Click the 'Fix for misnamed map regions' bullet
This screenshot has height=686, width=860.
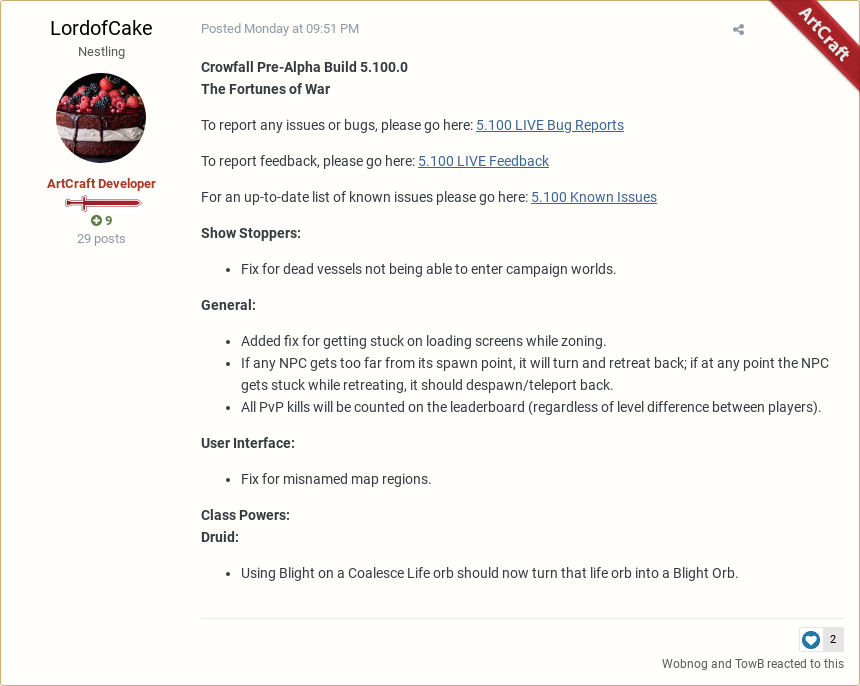(x=336, y=479)
